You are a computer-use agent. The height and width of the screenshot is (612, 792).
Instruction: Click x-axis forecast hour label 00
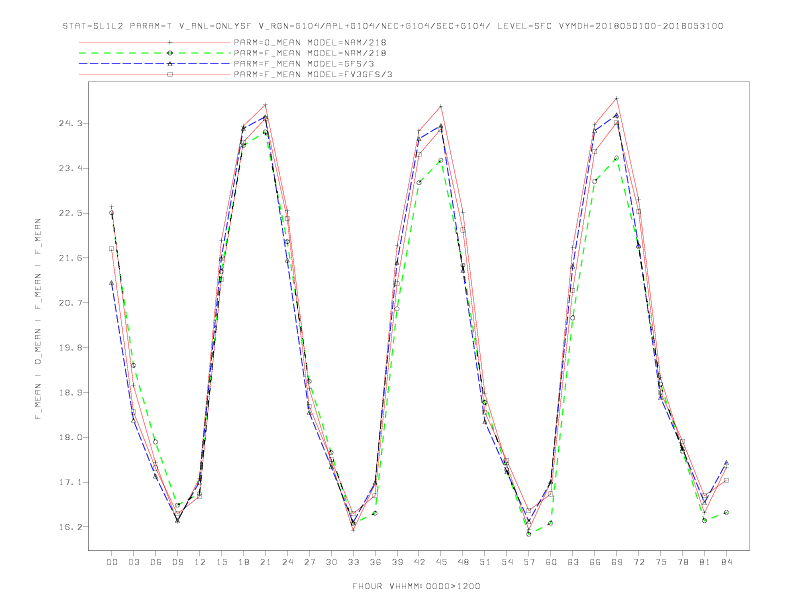(112, 562)
